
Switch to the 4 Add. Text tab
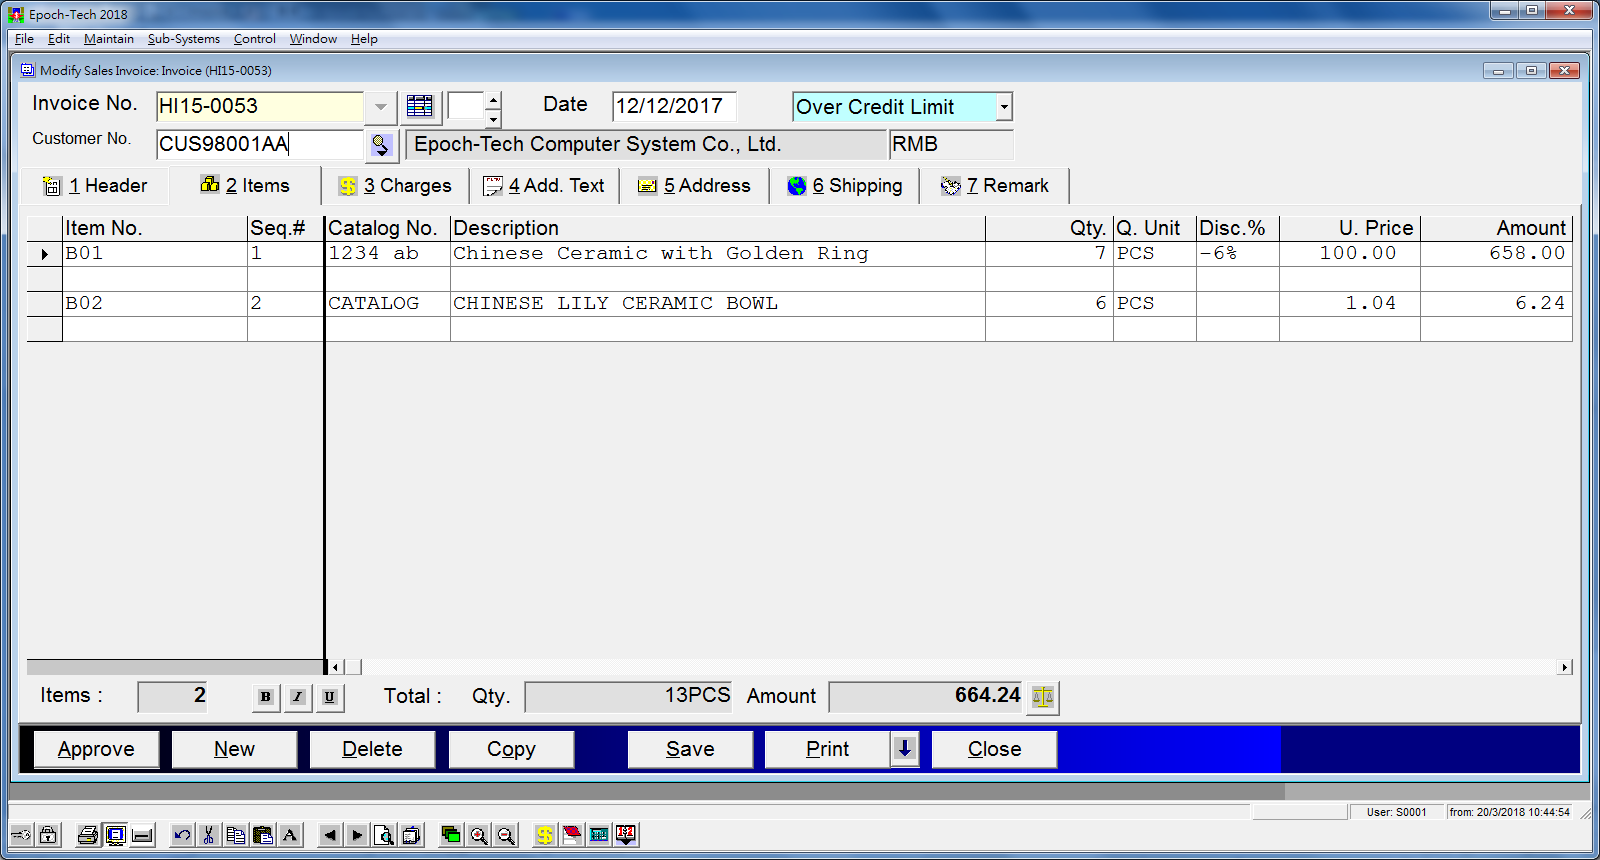point(544,186)
